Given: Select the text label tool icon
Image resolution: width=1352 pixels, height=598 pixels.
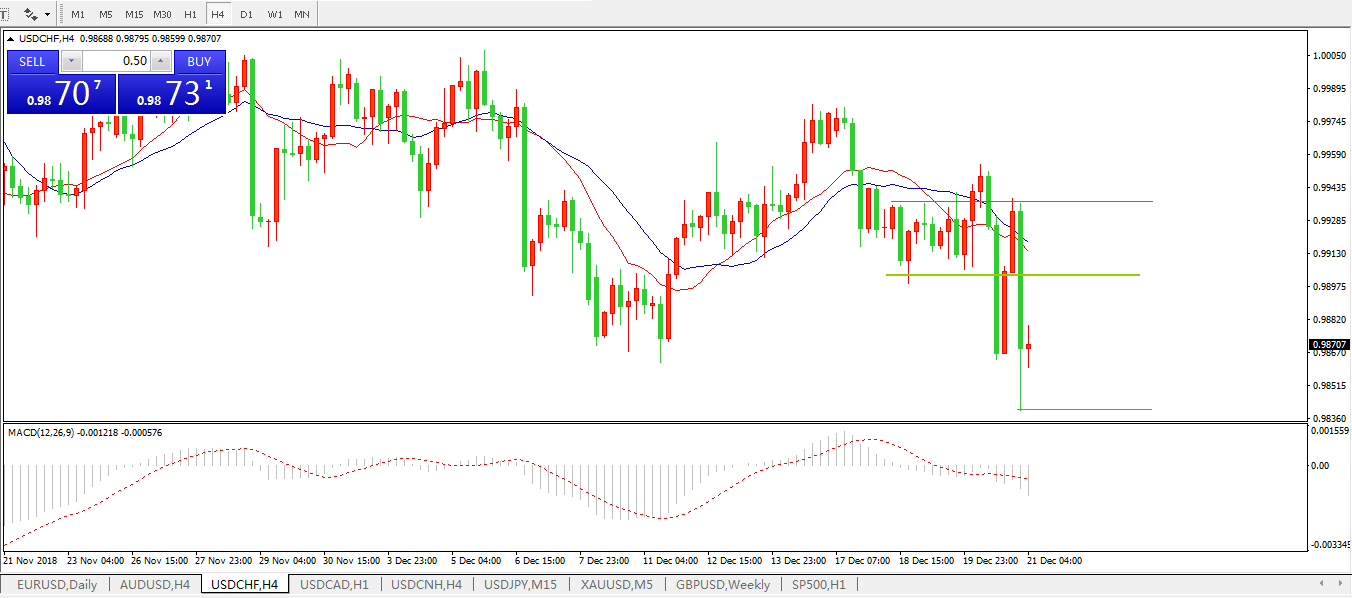Looking at the screenshot, I should pos(3,14).
